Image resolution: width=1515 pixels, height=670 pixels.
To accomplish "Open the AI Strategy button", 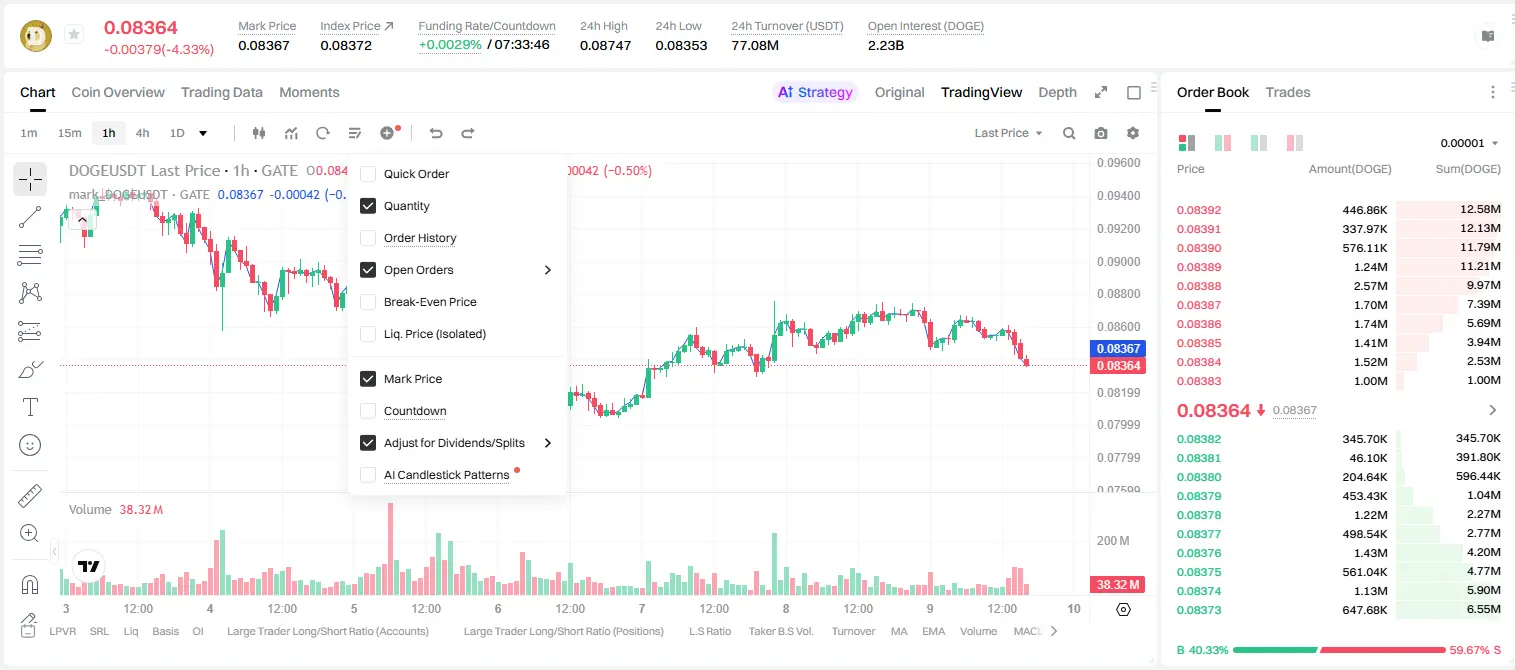I will (815, 92).
